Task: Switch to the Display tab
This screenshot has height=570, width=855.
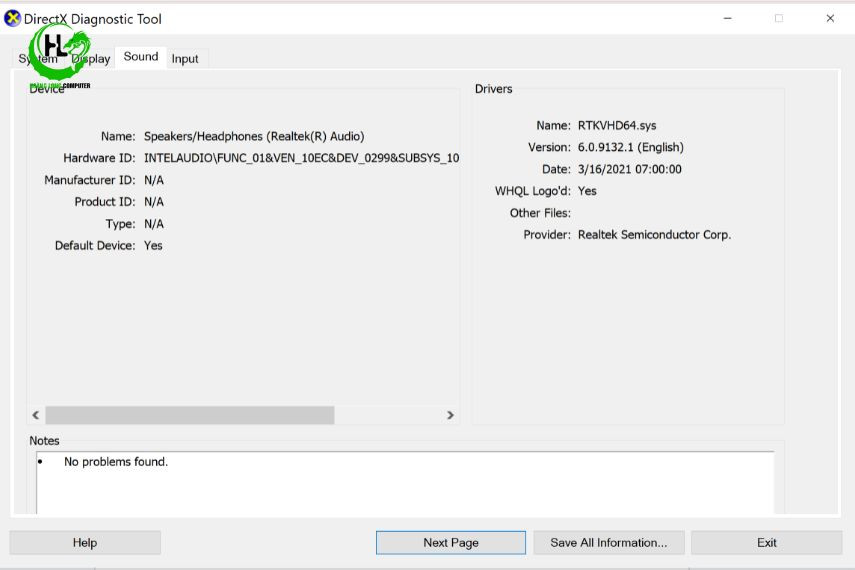Action: (91, 58)
